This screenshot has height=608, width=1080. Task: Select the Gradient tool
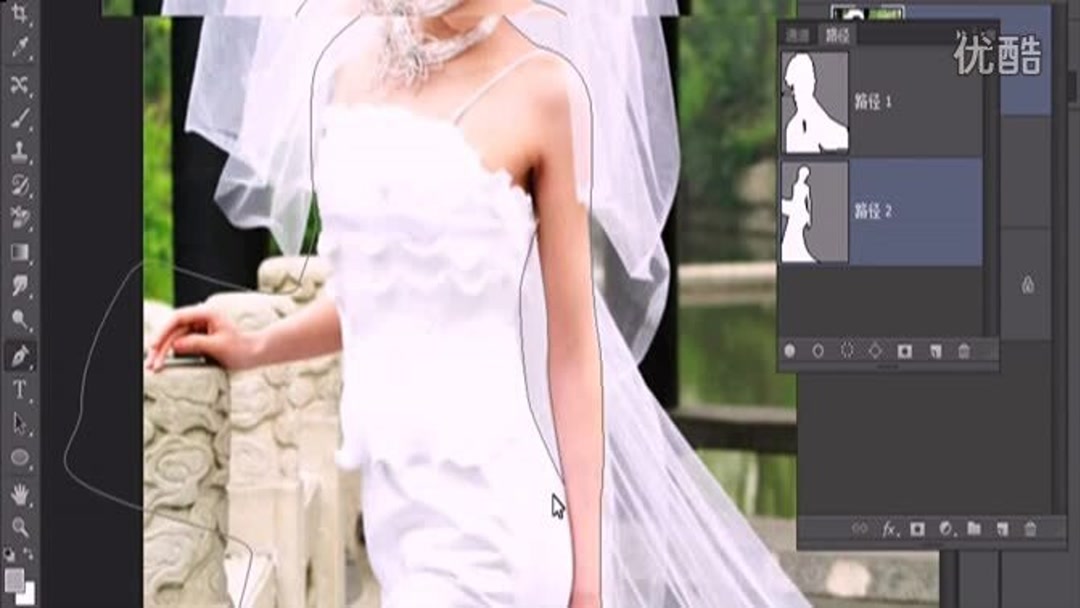(x=18, y=250)
